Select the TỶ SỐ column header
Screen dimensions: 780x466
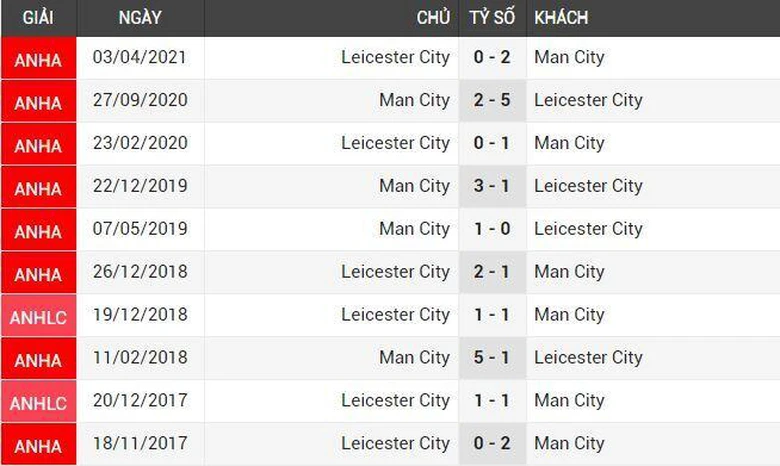(x=491, y=18)
